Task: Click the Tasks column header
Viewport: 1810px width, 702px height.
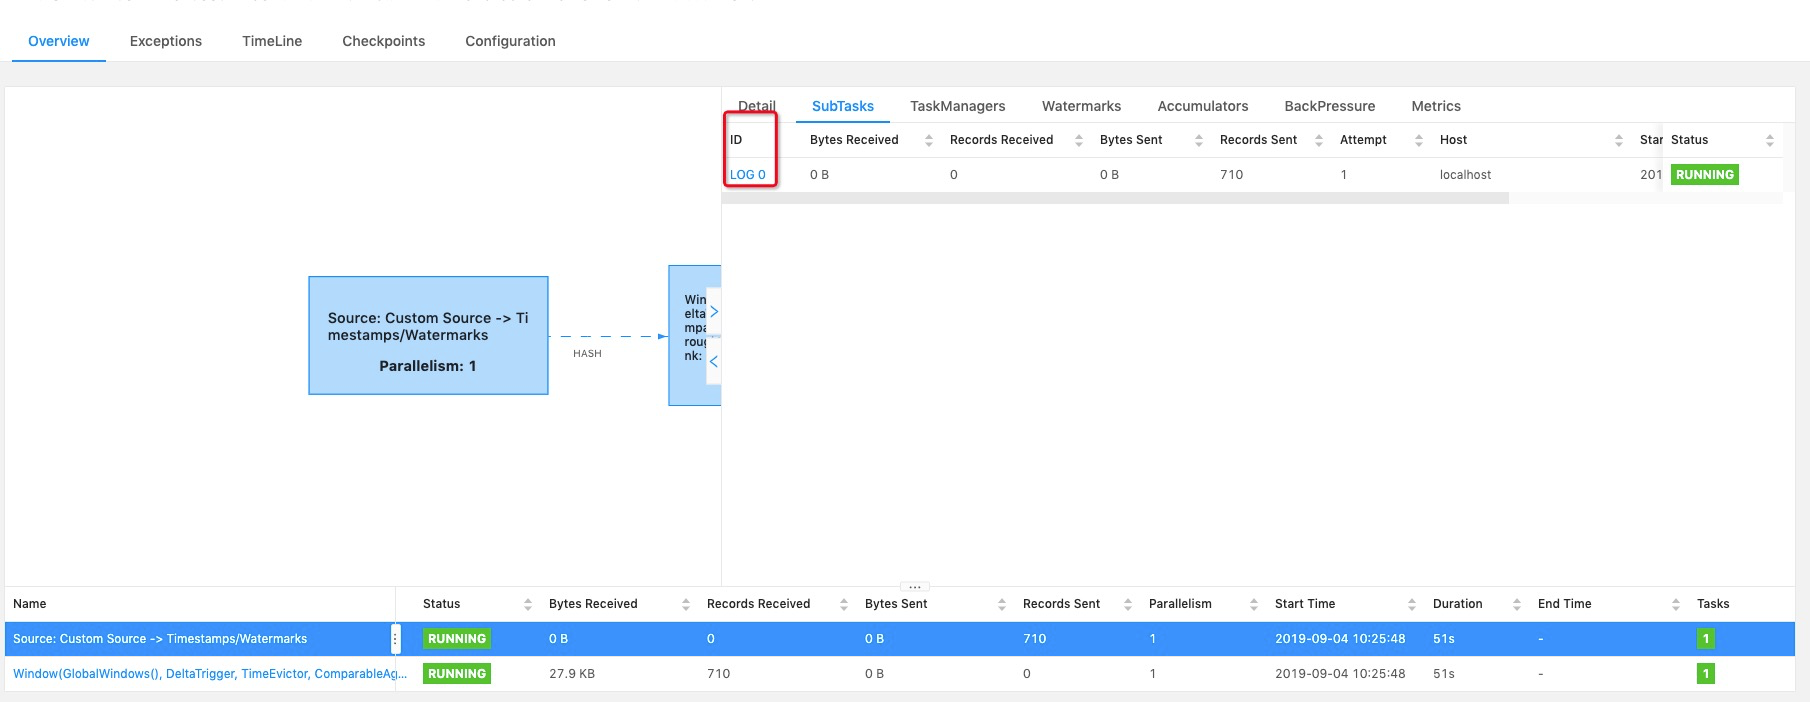Action: [x=1713, y=604]
